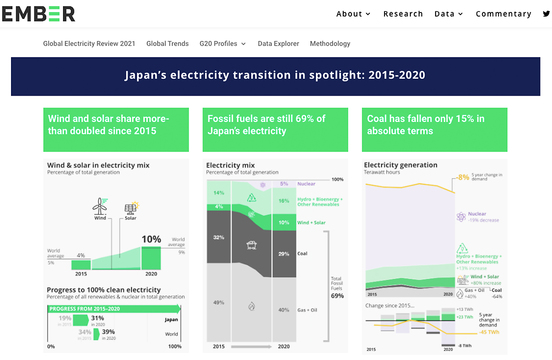552x360 pixels.
Task: Click the 'Fossil fuels are still 69%' header
Action: tap(275, 130)
